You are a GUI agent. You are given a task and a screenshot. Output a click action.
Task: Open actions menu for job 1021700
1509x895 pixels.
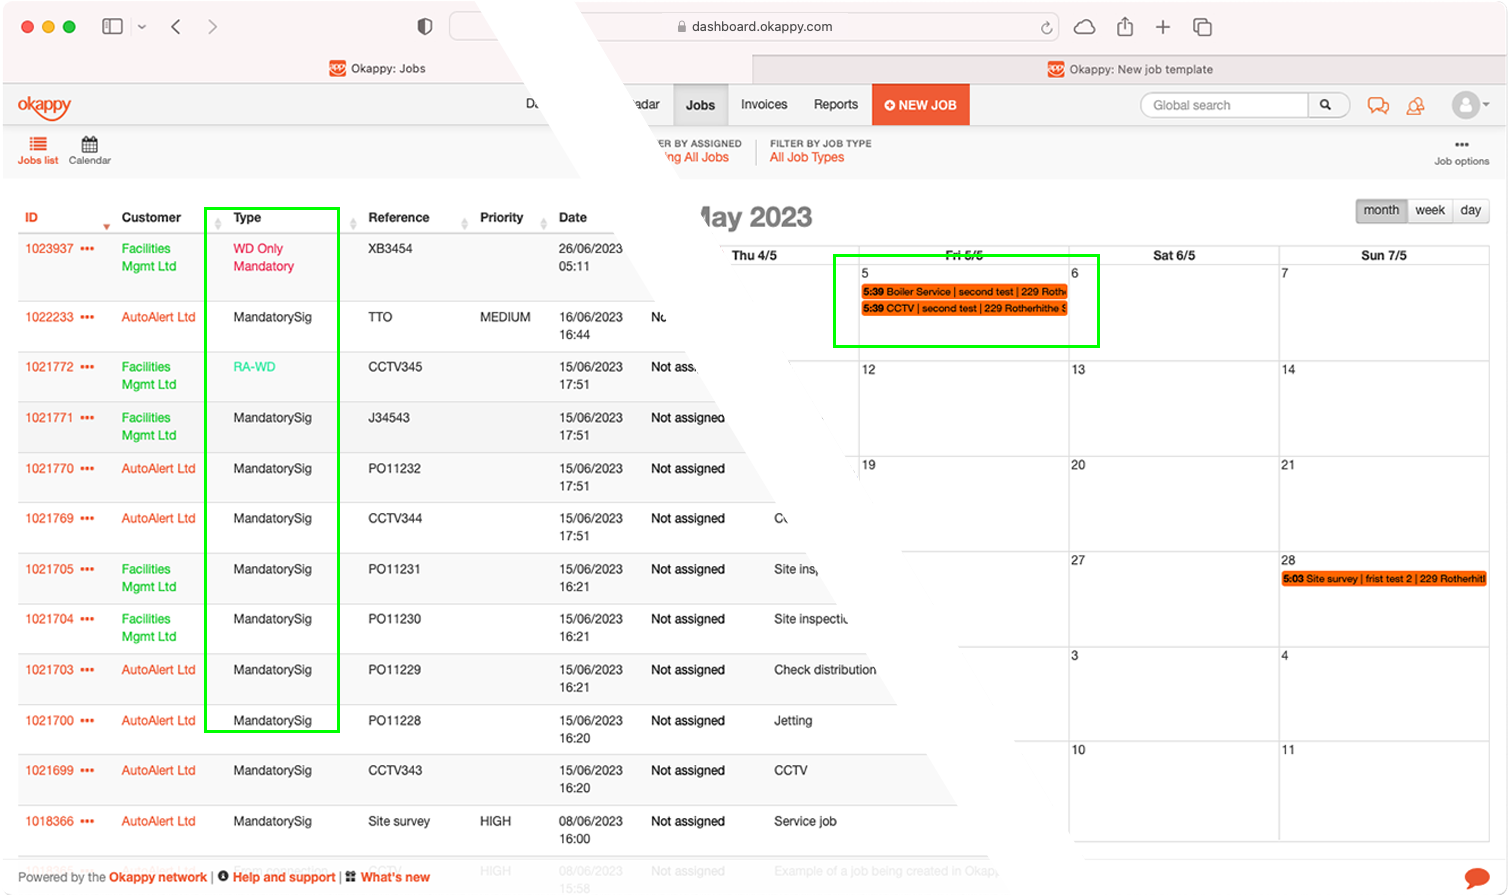click(87, 721)
